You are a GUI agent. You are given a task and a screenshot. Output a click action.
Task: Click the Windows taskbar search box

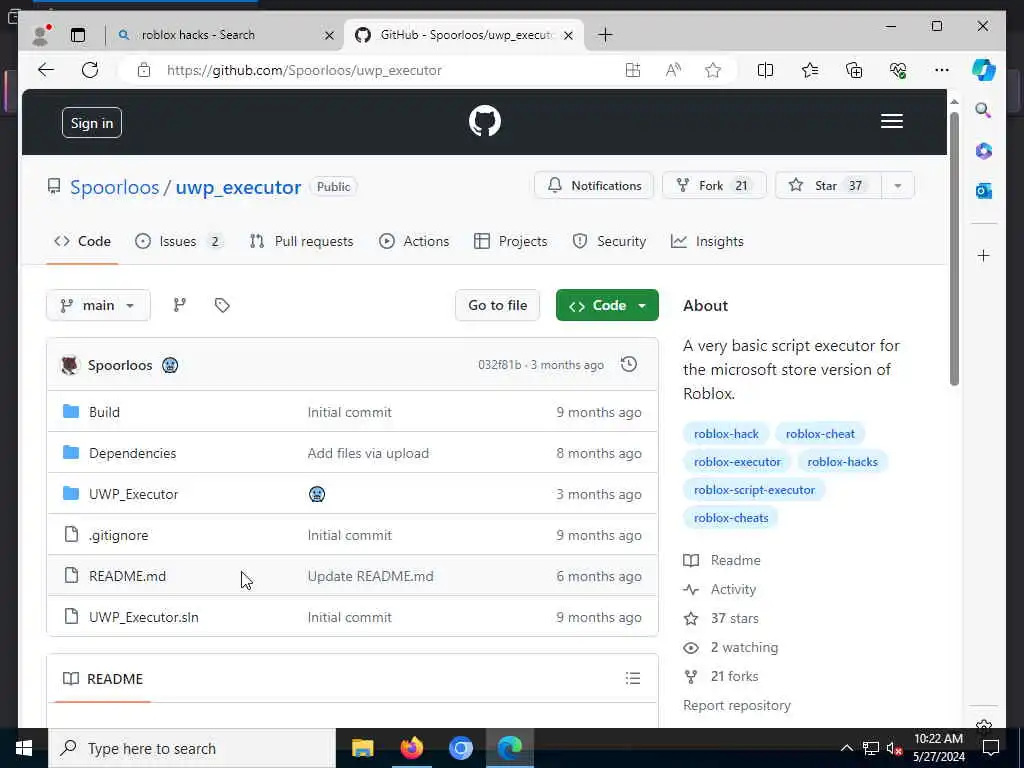(192, 748)
